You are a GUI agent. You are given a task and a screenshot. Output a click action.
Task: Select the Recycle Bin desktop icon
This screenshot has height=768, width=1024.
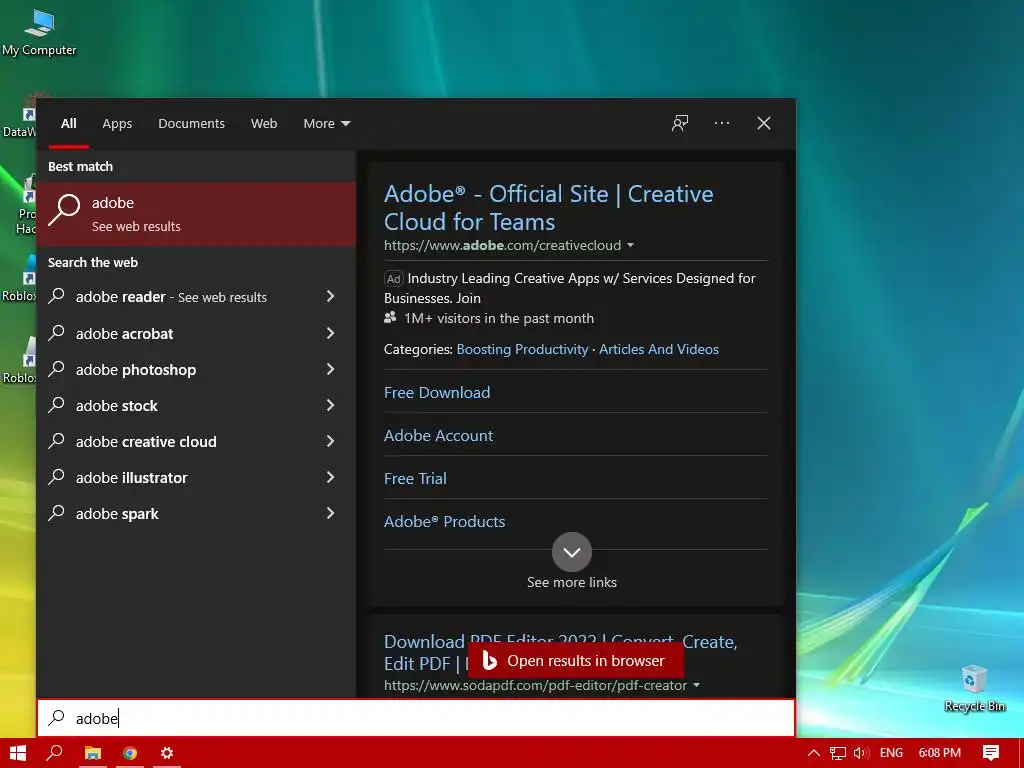(974, 688)
